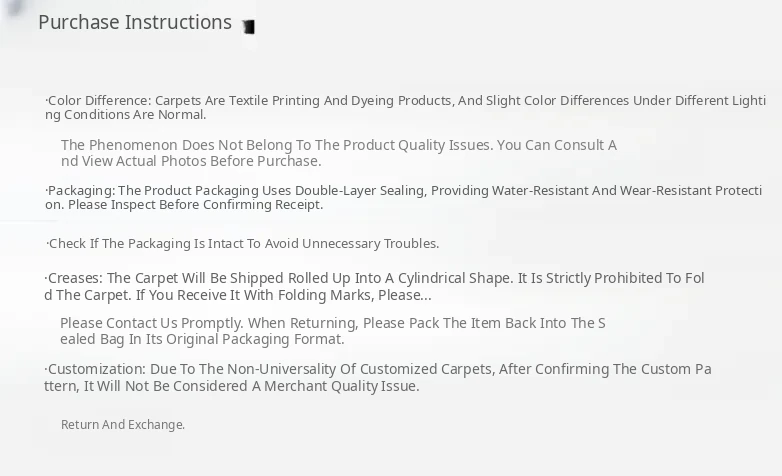Click the 'Please Contact Us Promptly.' sentence
The height and width of the screenshot is (476, 782).
coord(151,323)
